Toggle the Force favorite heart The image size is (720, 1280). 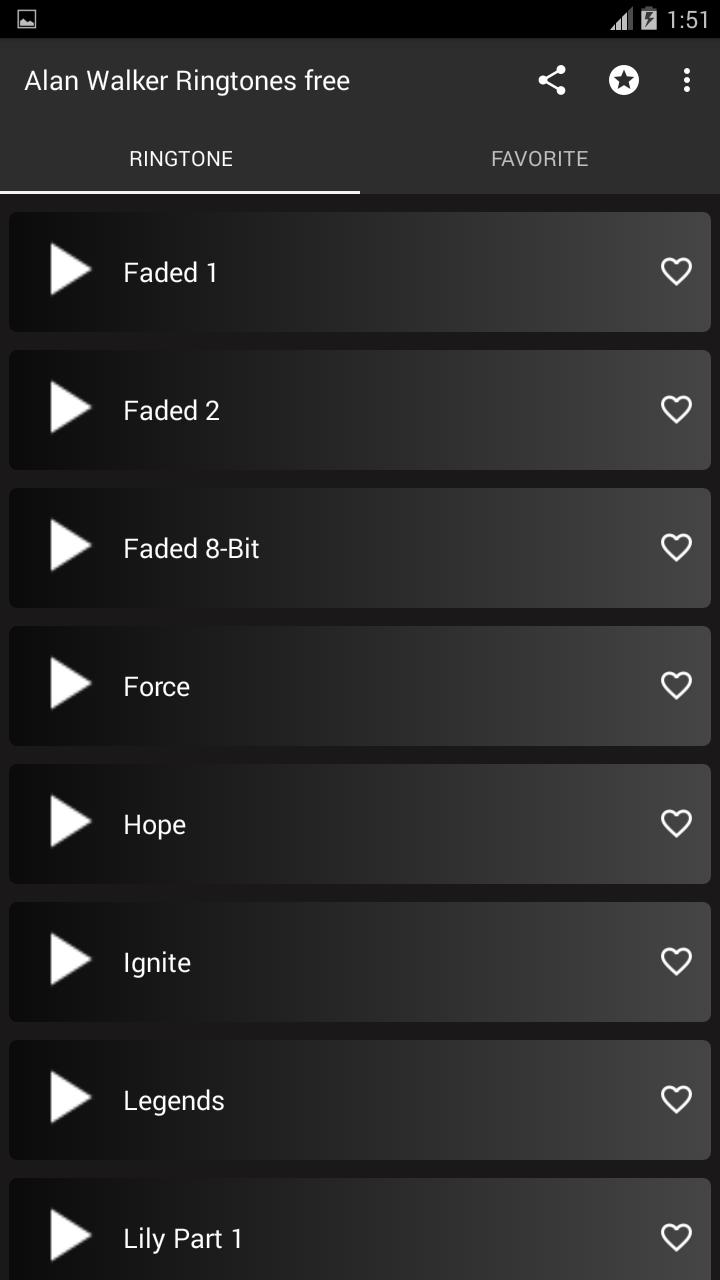pyautogui.click(x=677, y=685)
